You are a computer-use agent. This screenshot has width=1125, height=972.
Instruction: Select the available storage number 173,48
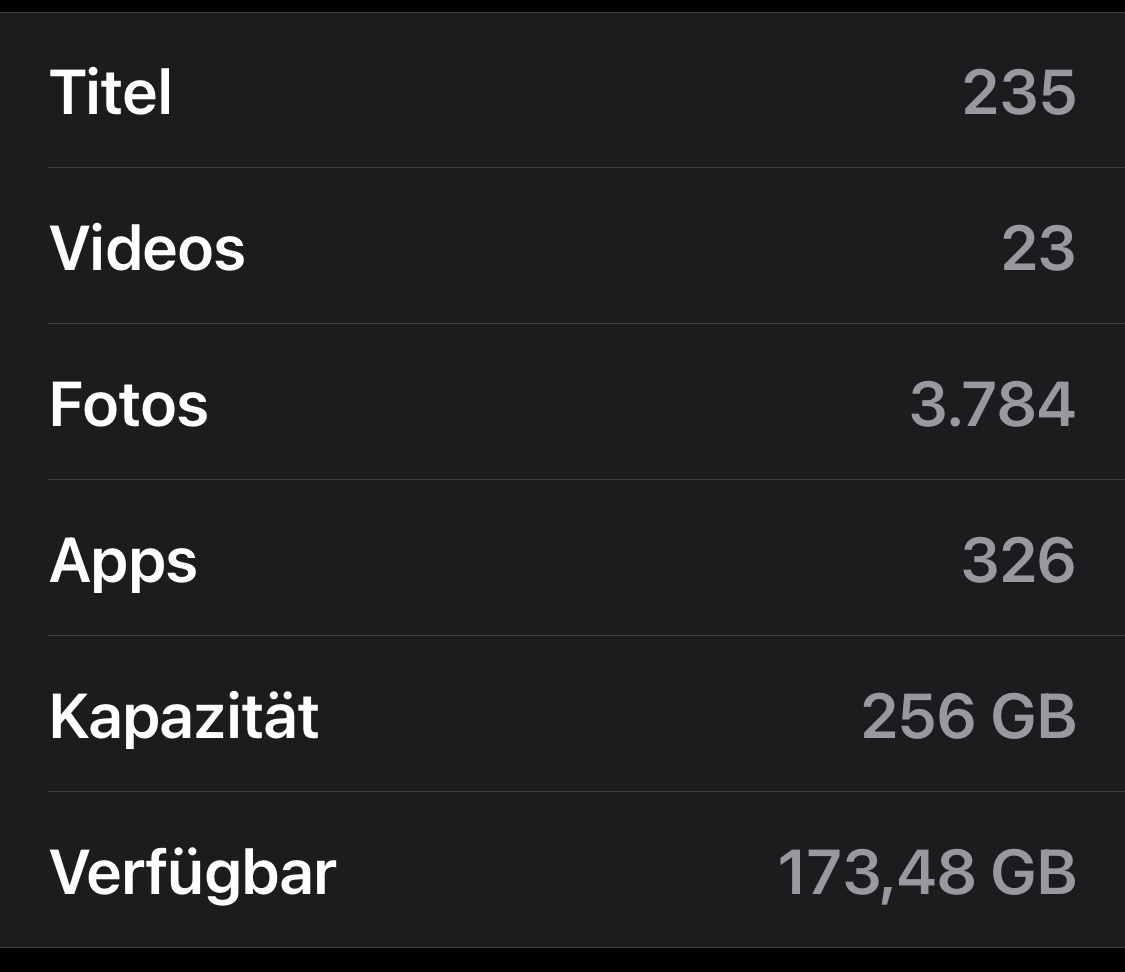[x=876, y=873]
